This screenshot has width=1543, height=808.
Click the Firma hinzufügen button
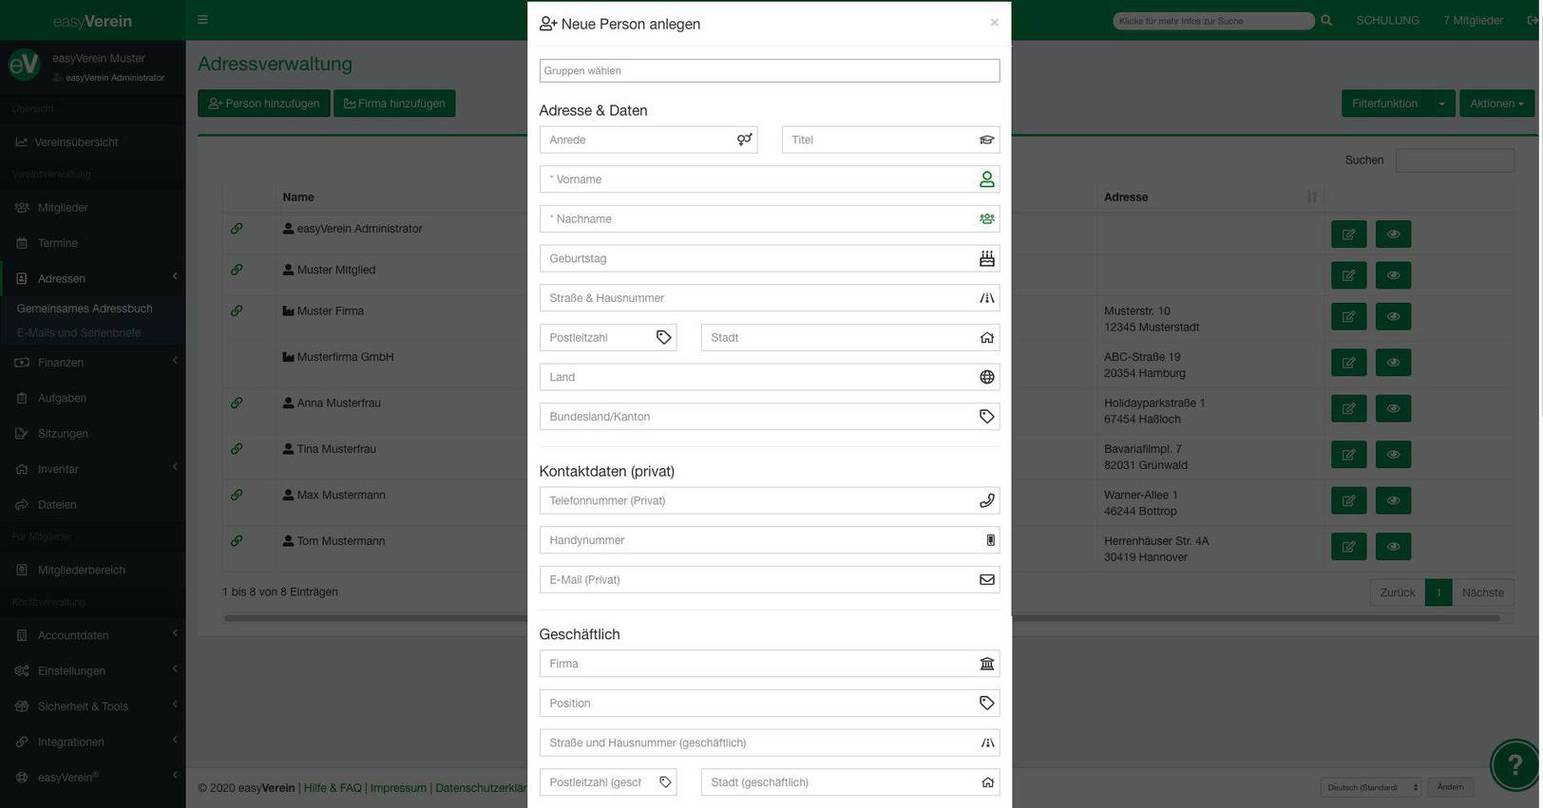coord(394,104)
